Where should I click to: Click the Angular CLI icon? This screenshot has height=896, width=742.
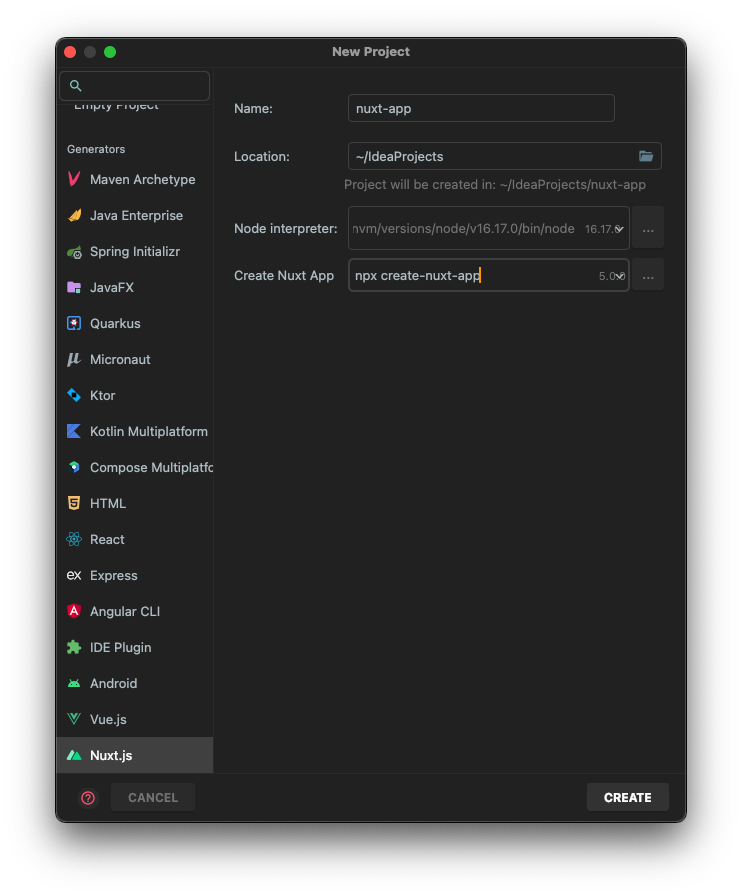(74, 611)
